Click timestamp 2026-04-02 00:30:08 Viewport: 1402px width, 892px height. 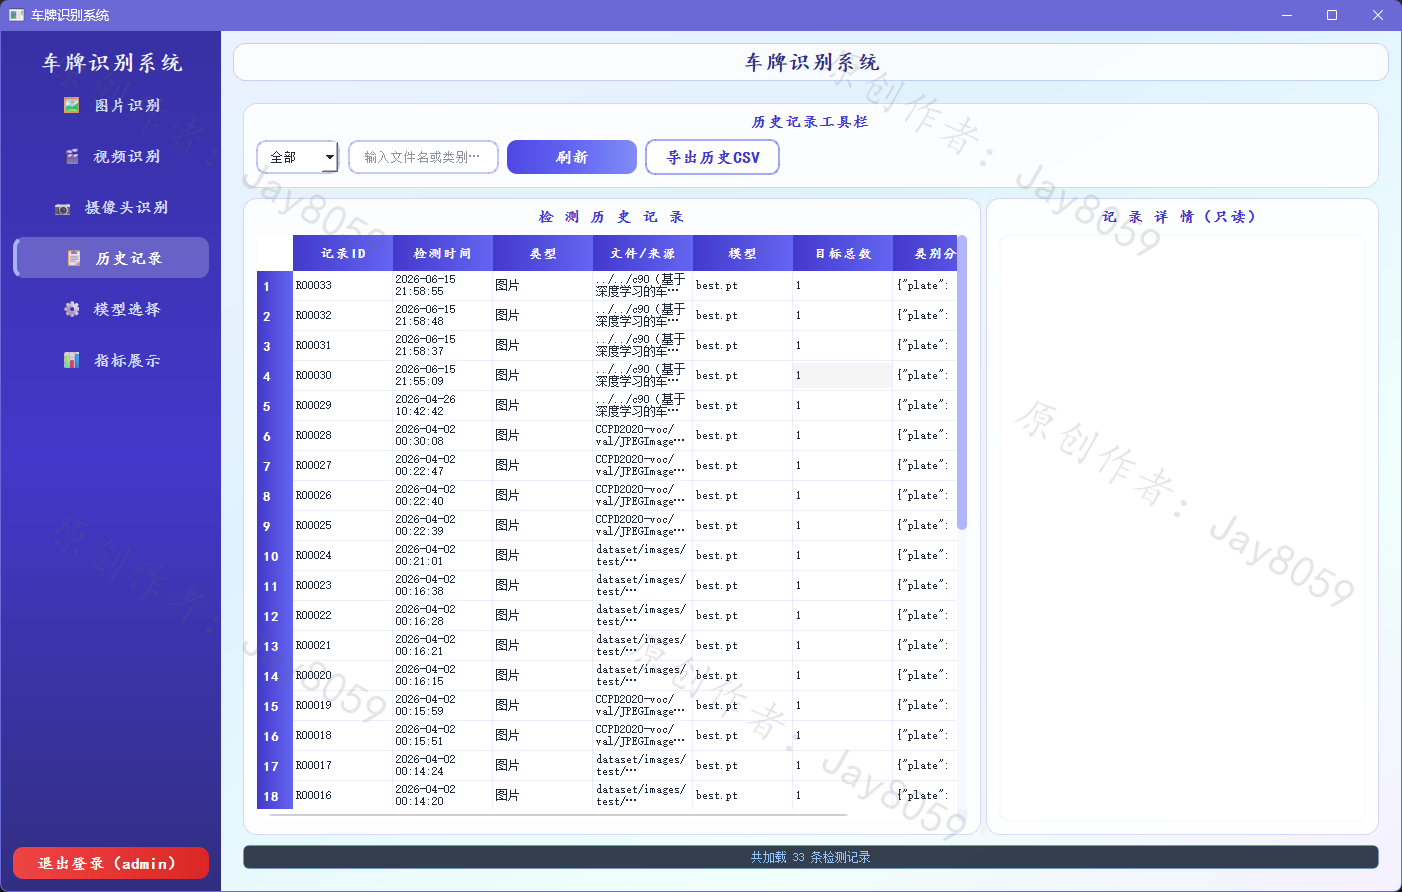[443, 436]
